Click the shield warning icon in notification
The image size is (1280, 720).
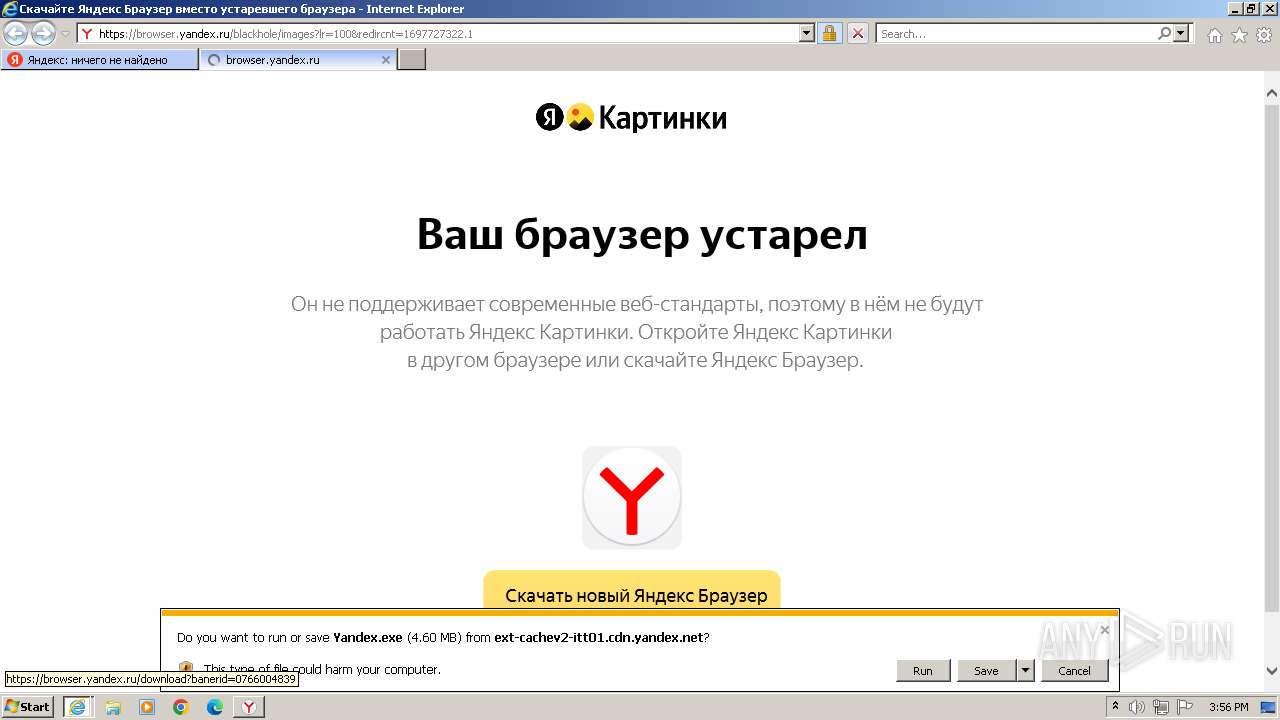[185, 669]
